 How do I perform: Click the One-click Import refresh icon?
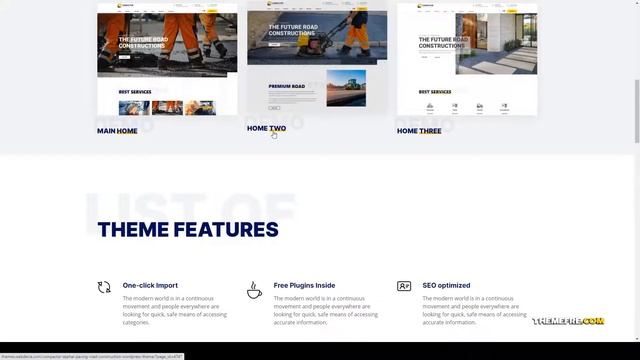click(x=104, y=287)
